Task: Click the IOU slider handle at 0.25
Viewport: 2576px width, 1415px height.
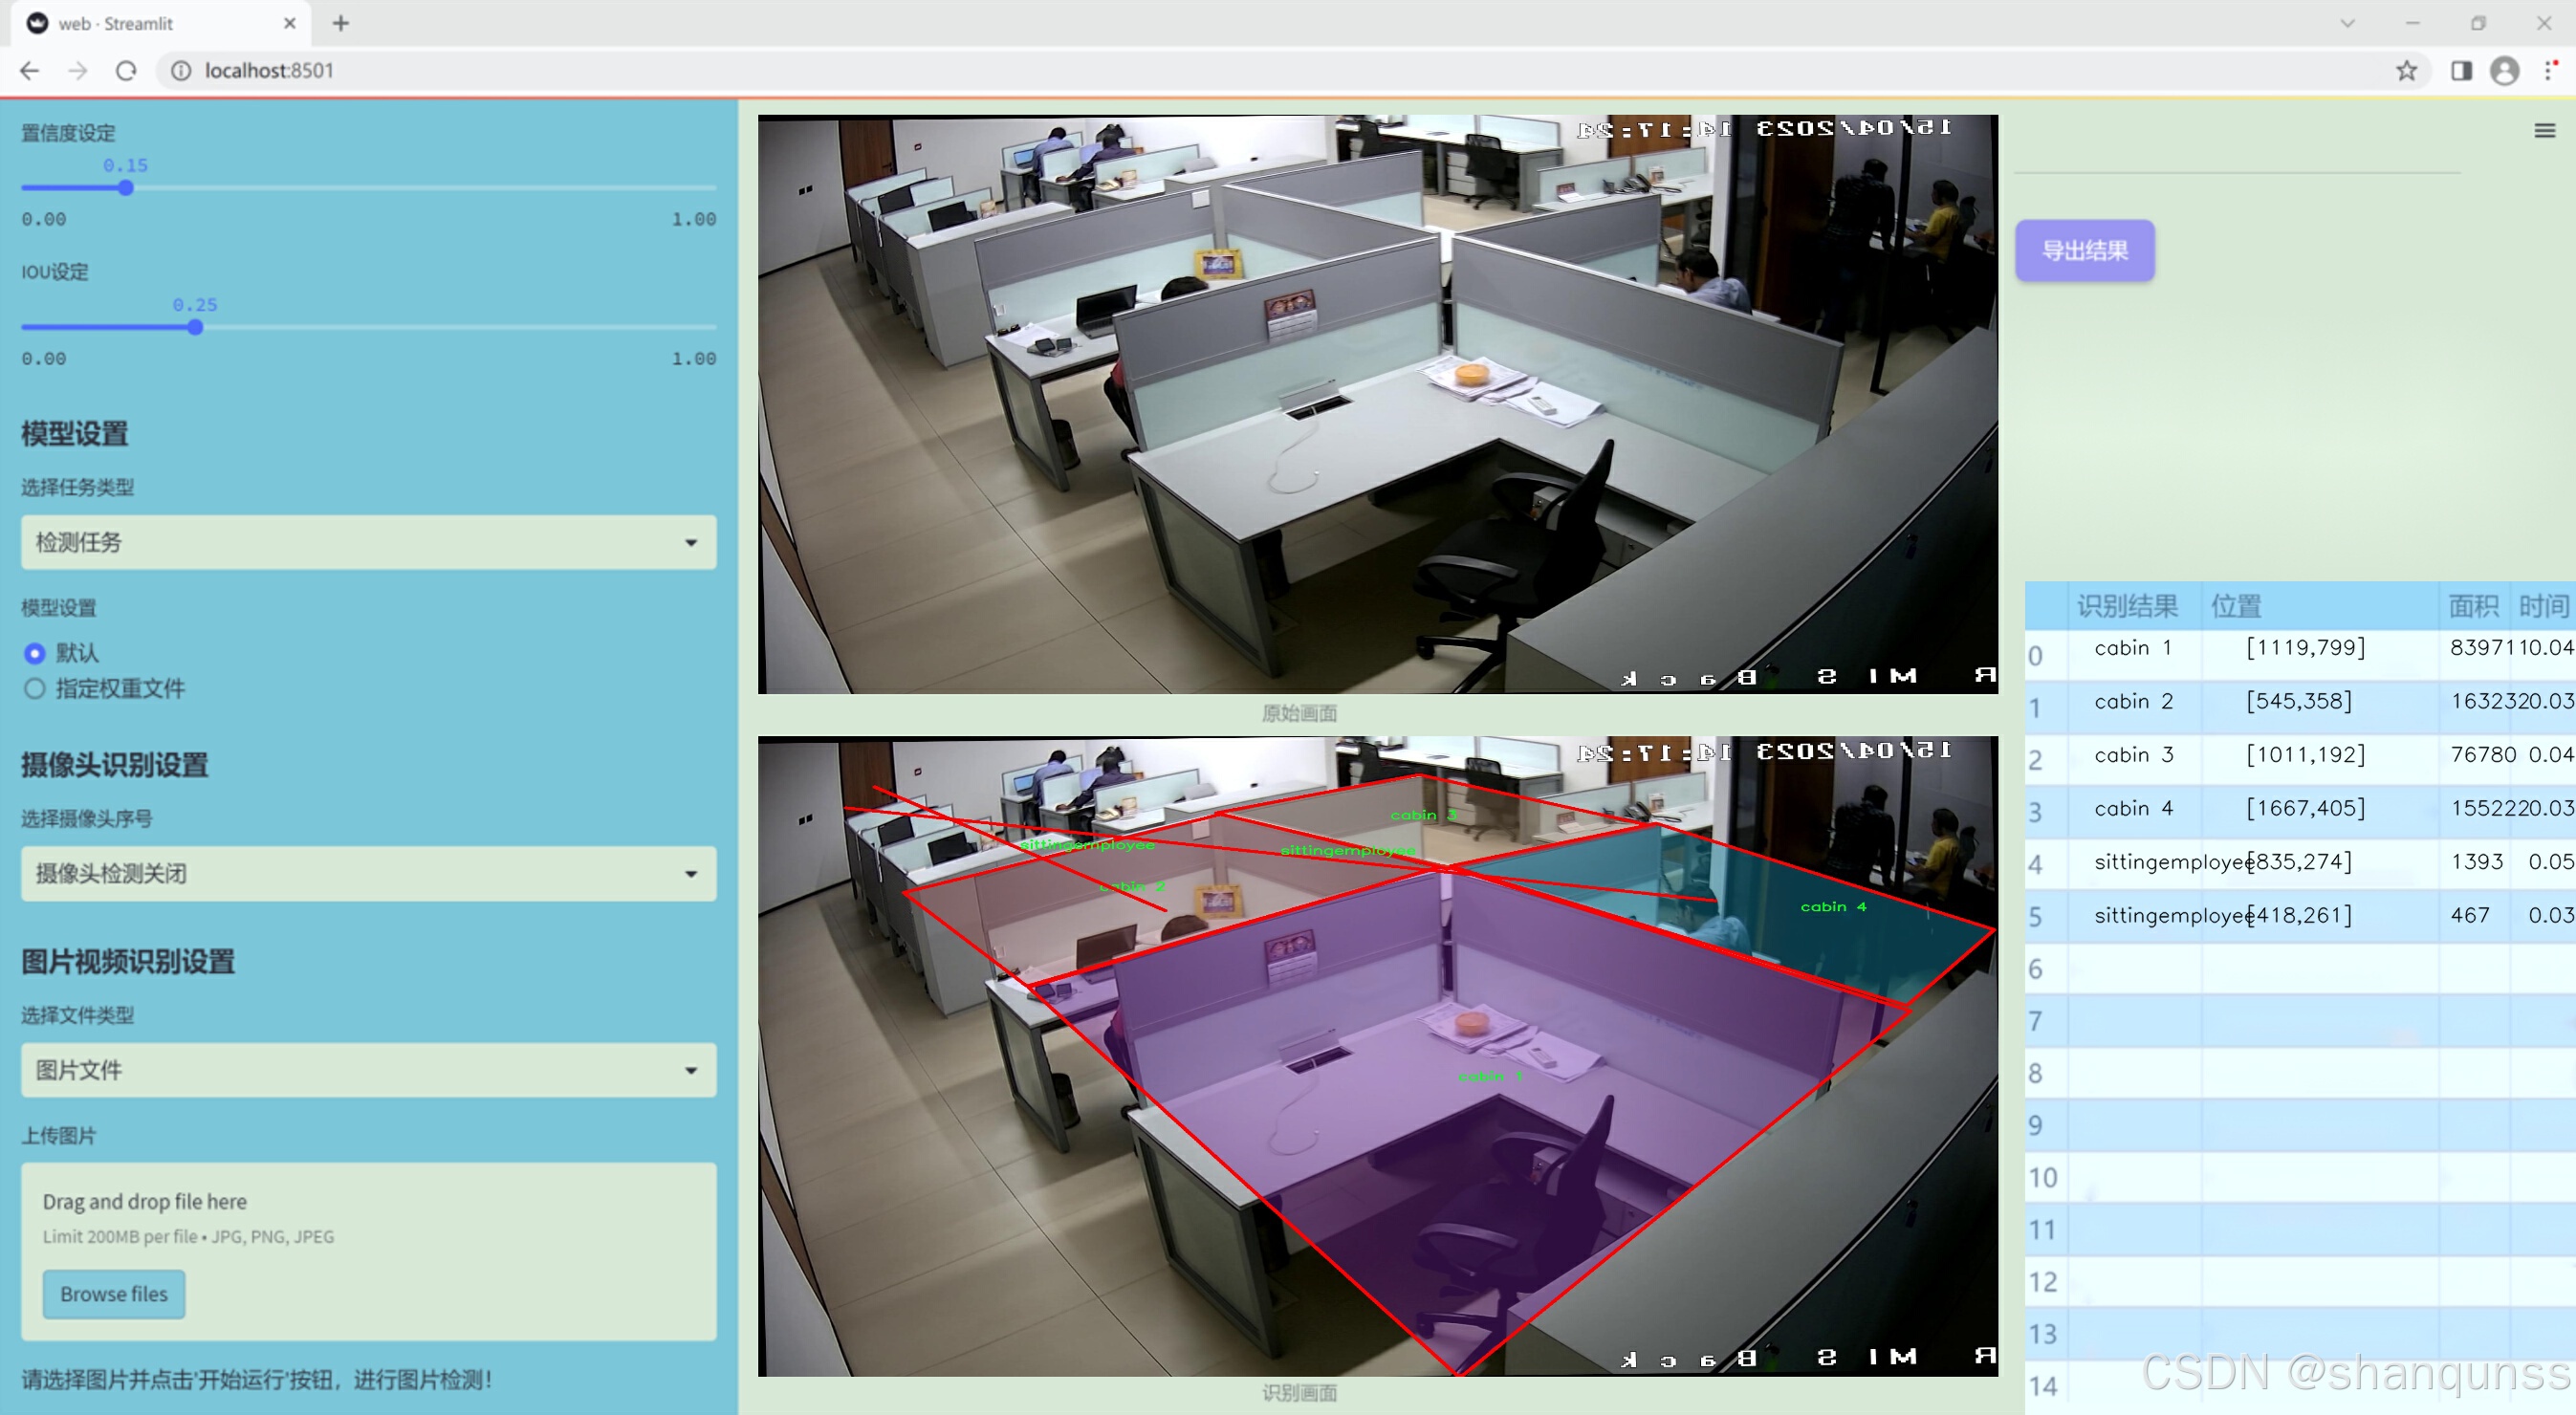Action: tap(195, 327)
